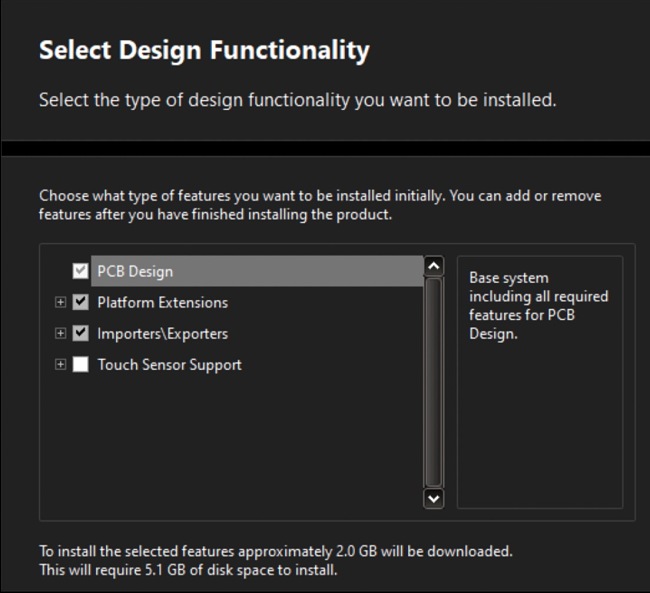The height and width of the screenshot is (593, 650).
Task: Click the 'Select Design Functionality' heading
Action: [x=204, y=51]
